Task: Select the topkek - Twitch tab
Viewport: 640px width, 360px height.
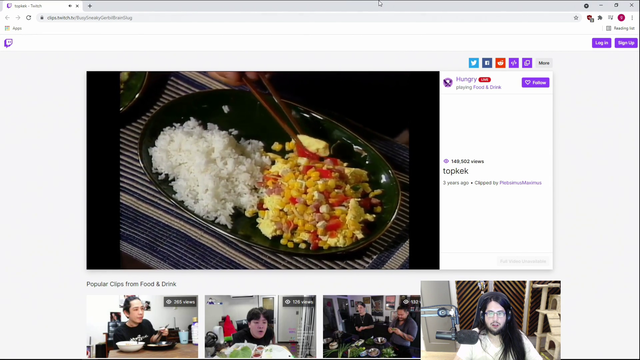Action: point(42,6)
